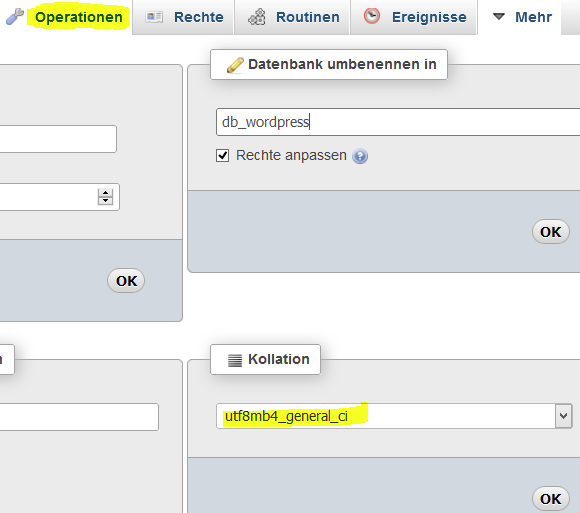Click the left panel spinner arrows

point(105,196)
